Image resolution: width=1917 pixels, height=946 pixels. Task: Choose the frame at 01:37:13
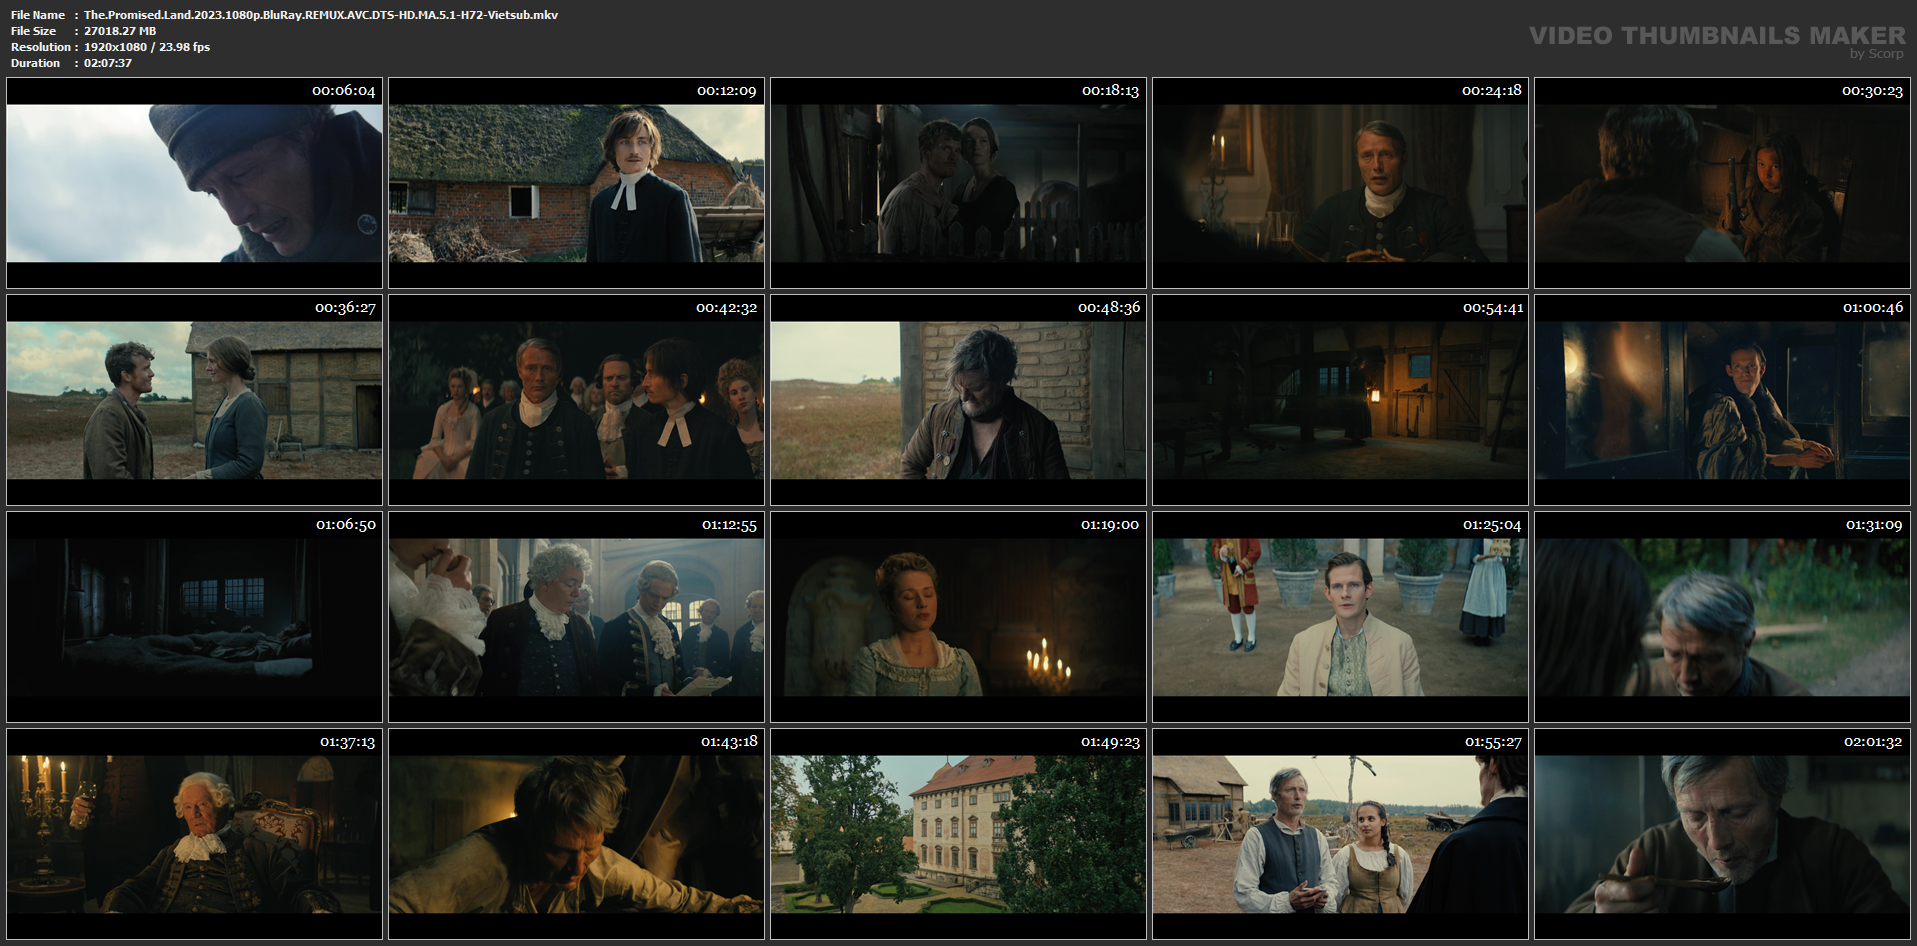coord(194,834)
